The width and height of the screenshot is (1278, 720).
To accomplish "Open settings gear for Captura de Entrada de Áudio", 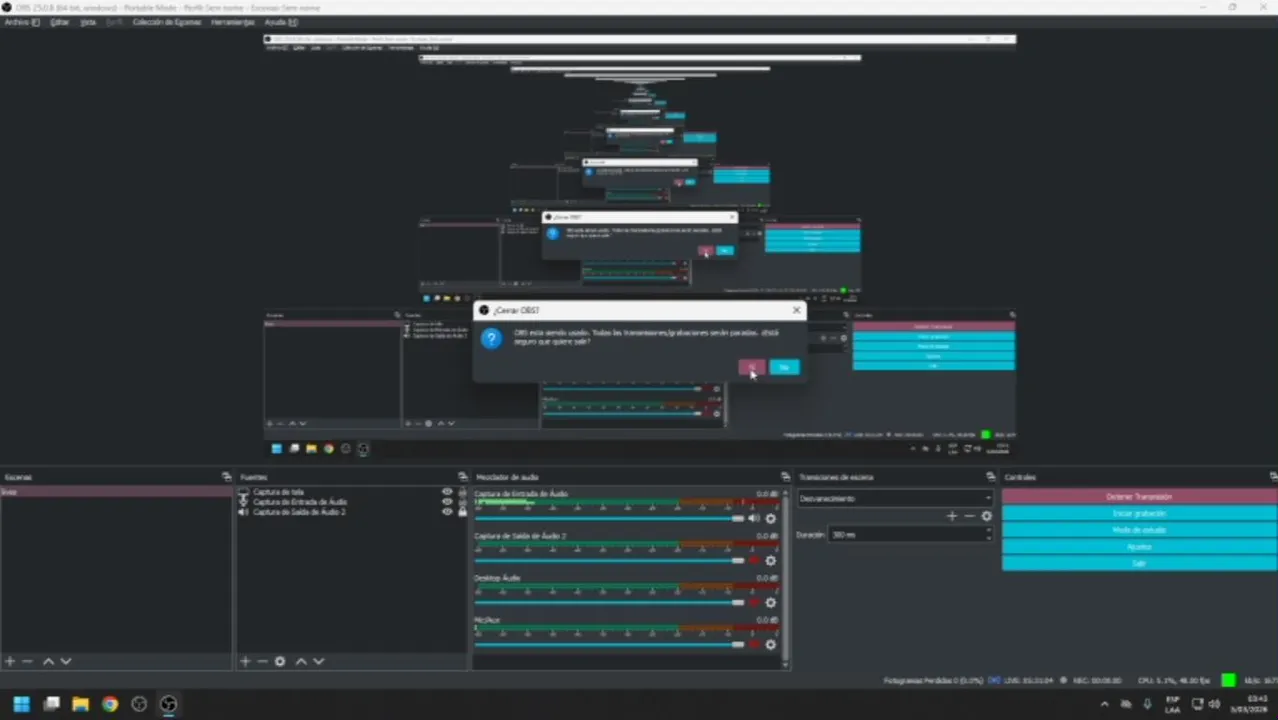I will tap(770, 518).
